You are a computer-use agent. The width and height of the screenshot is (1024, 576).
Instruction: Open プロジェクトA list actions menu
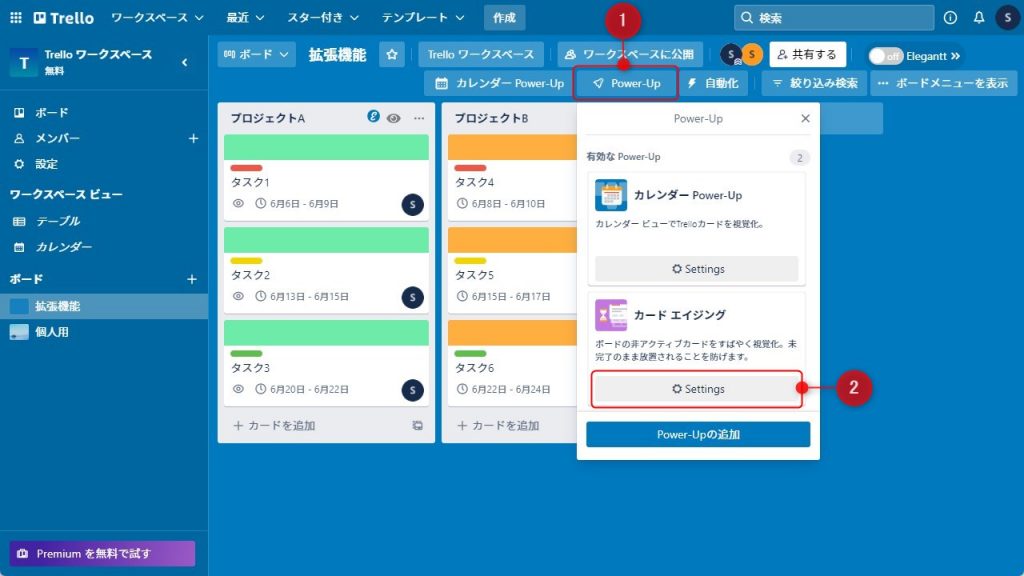419,118
